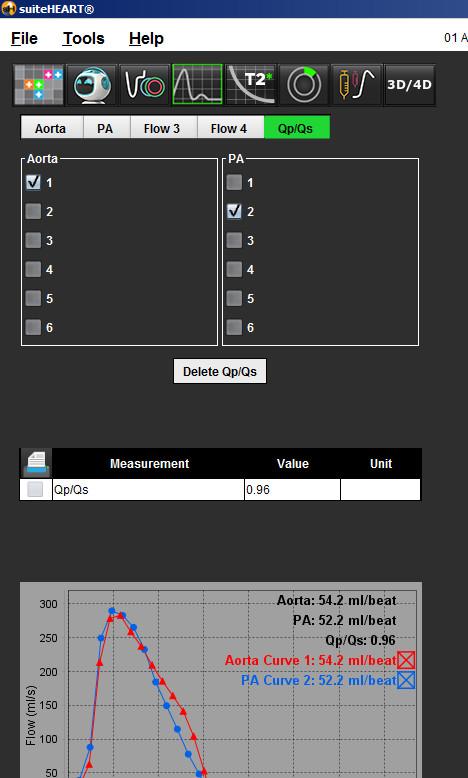Select the circular ring analysis icon
The height and width of the screenshot is (778, 468).
[x=303, y=85]
